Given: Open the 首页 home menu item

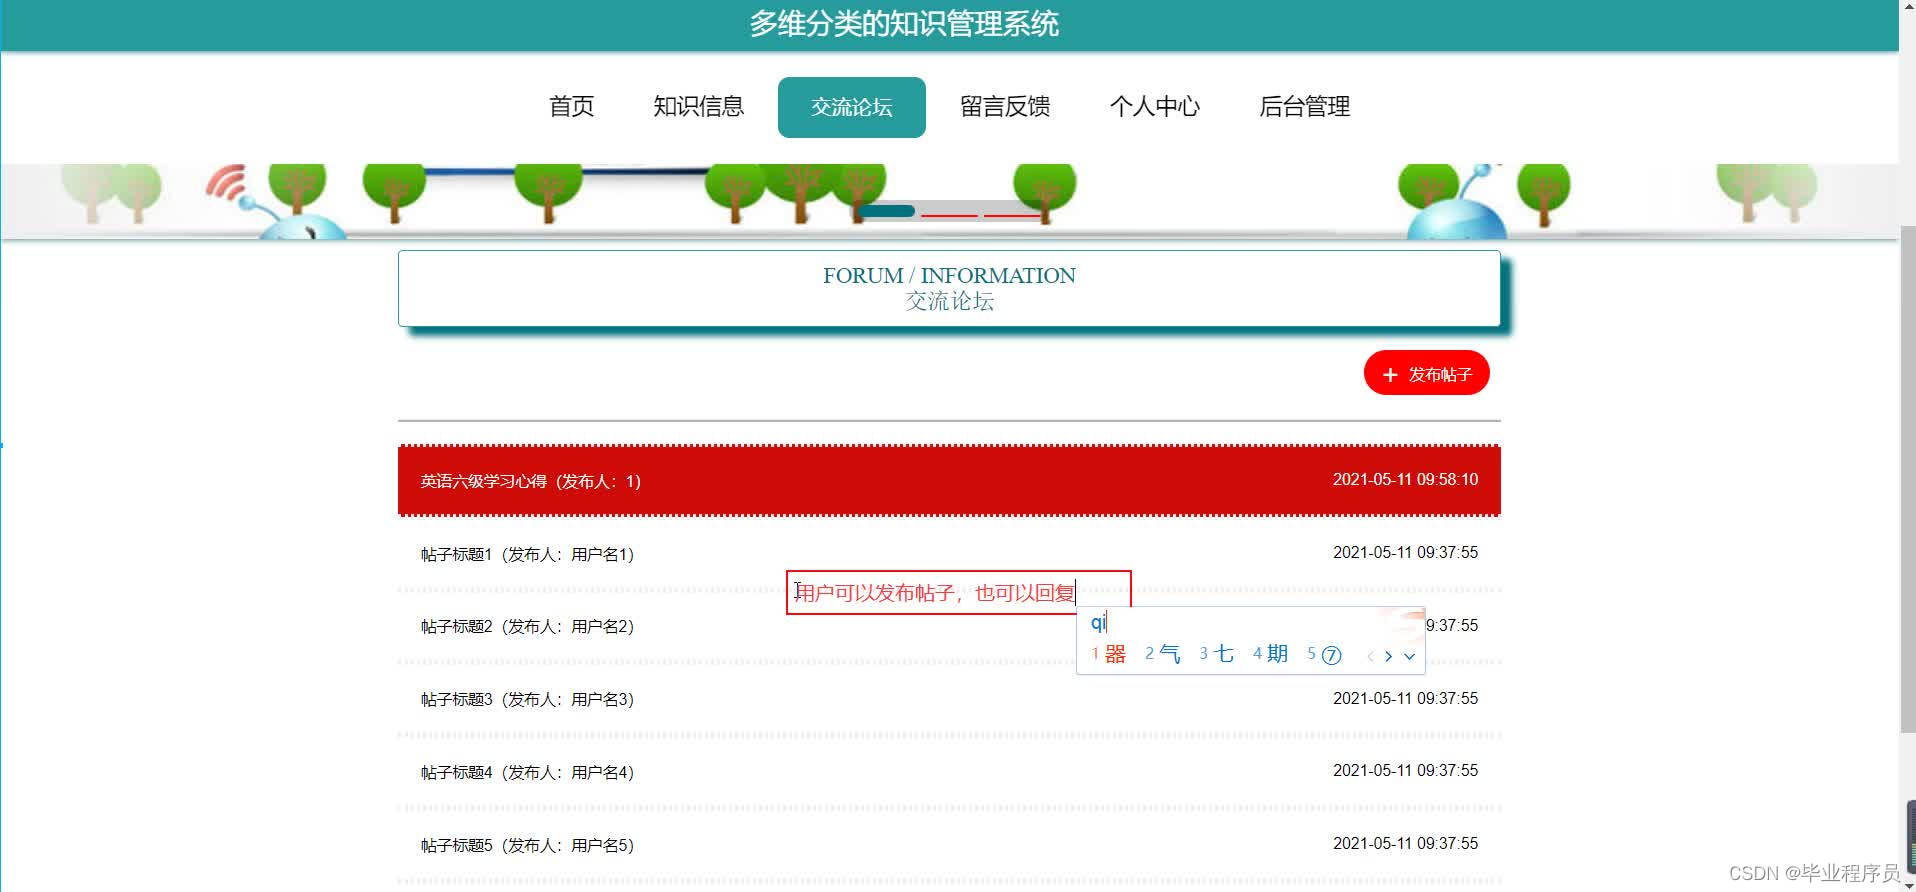Looking at the screenshot, I should click(x=572, y=107).
